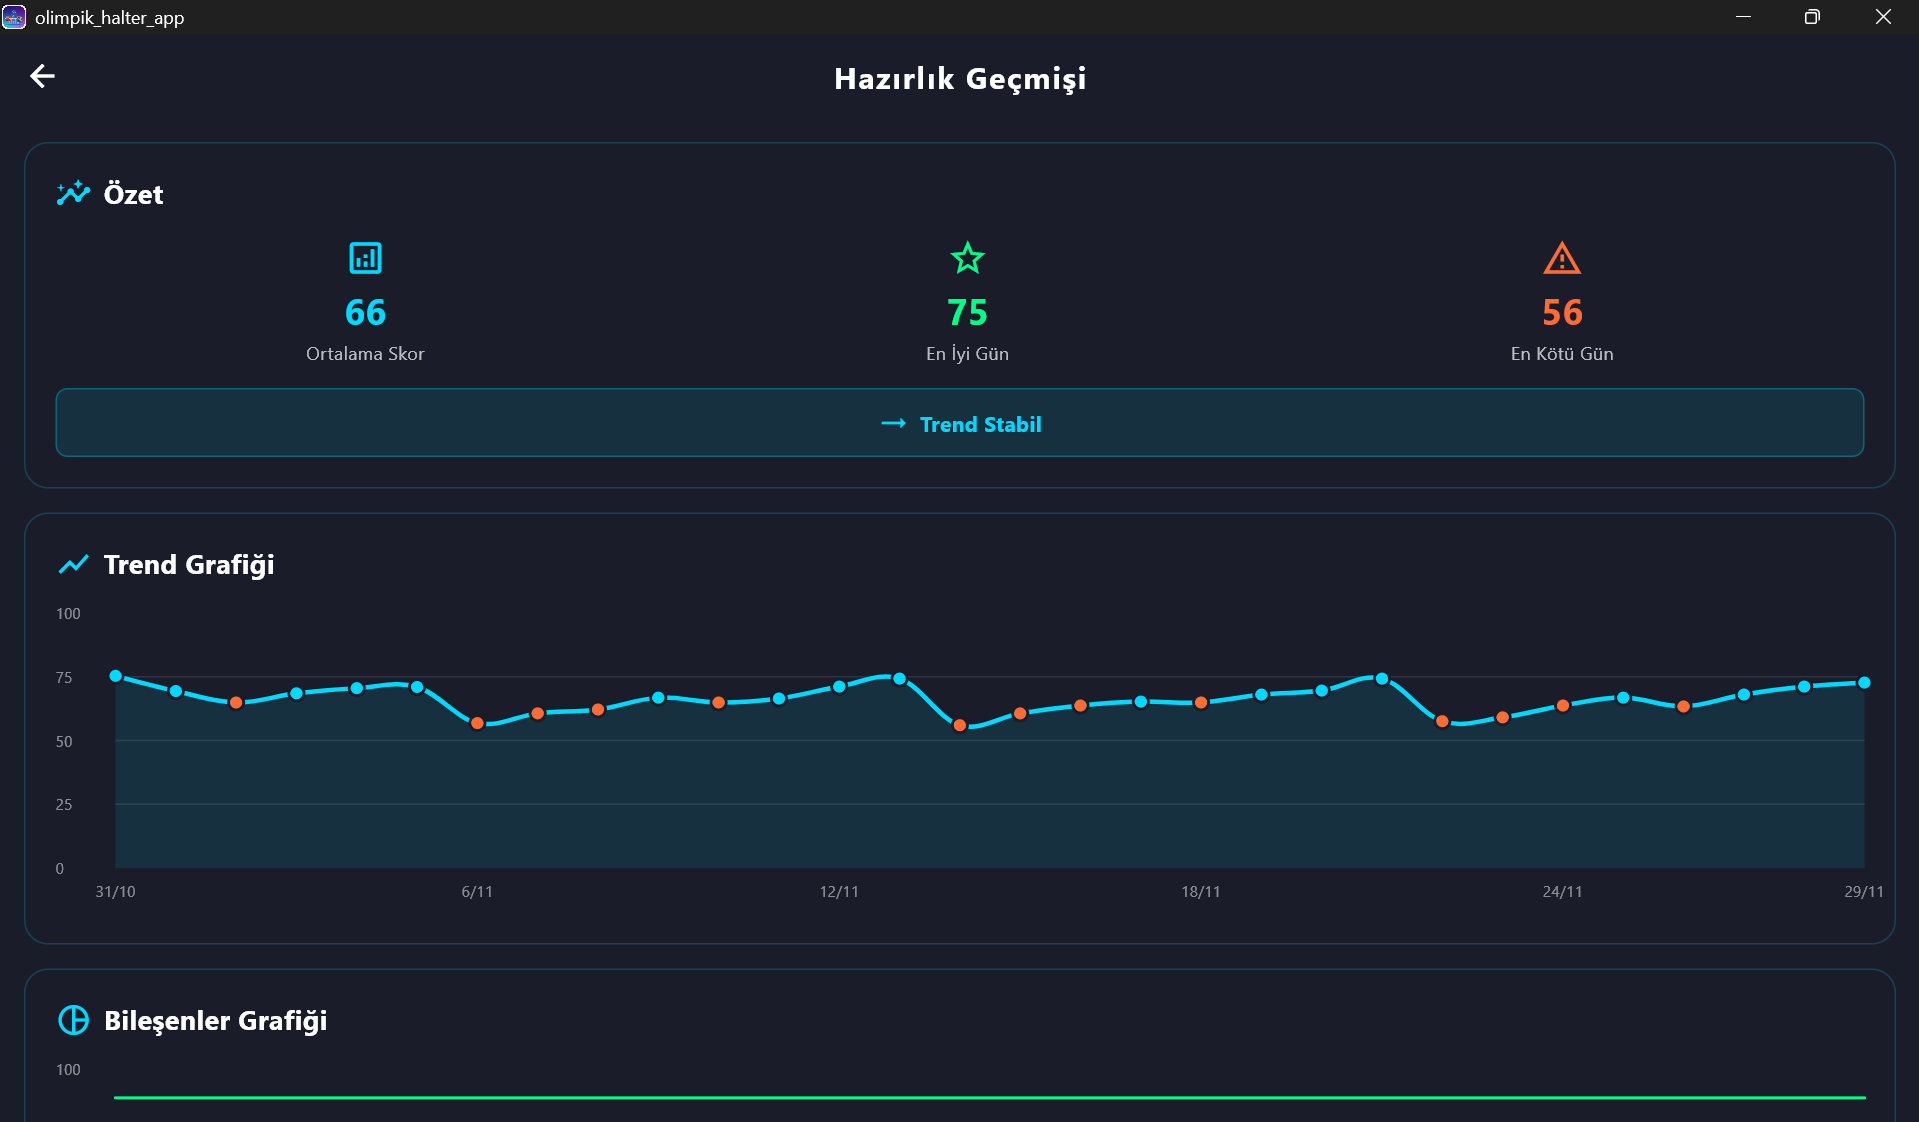Click the Trend Stabil banner
Viewport: 1919px width, 1122px height.
[959, 423]
